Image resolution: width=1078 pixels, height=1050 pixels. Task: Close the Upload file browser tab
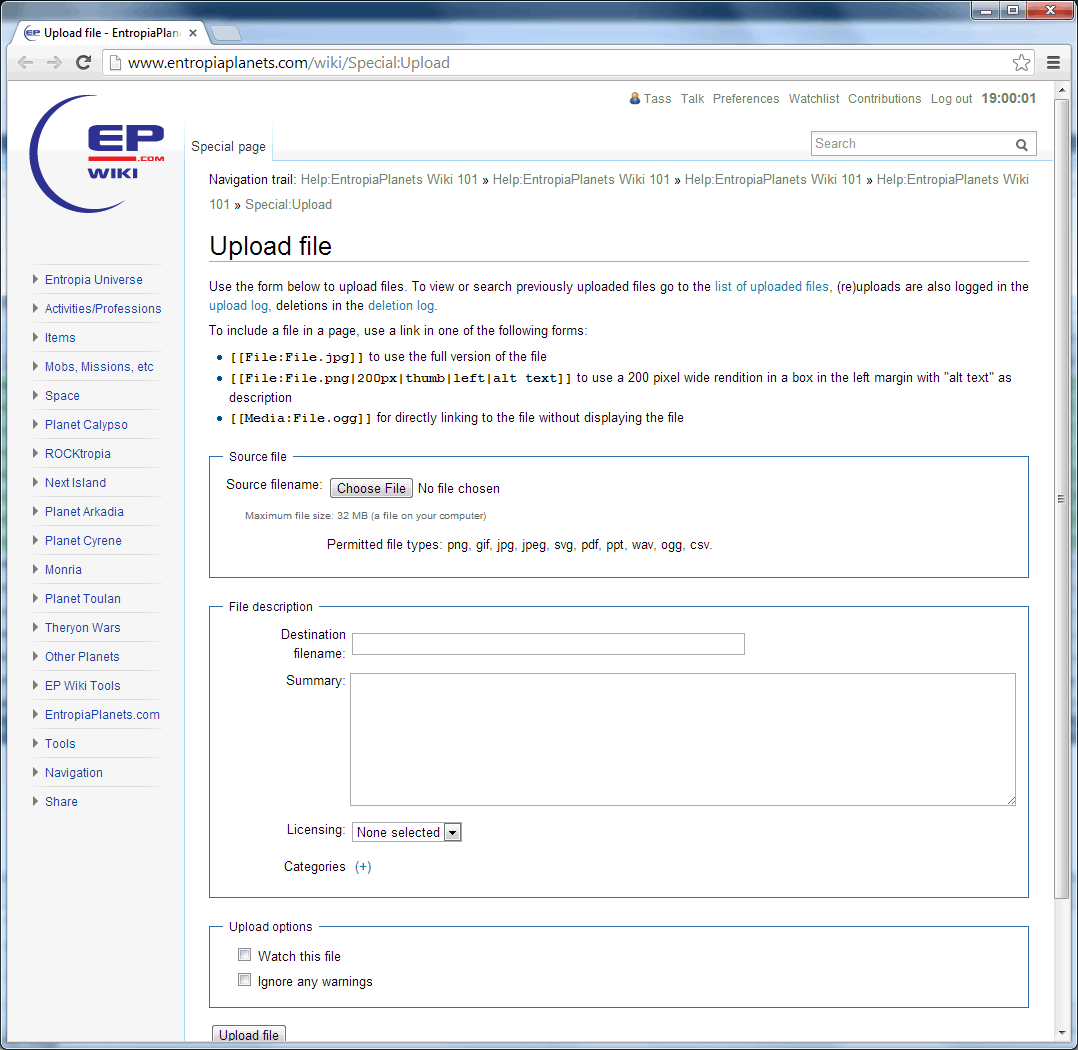(193, 33)
